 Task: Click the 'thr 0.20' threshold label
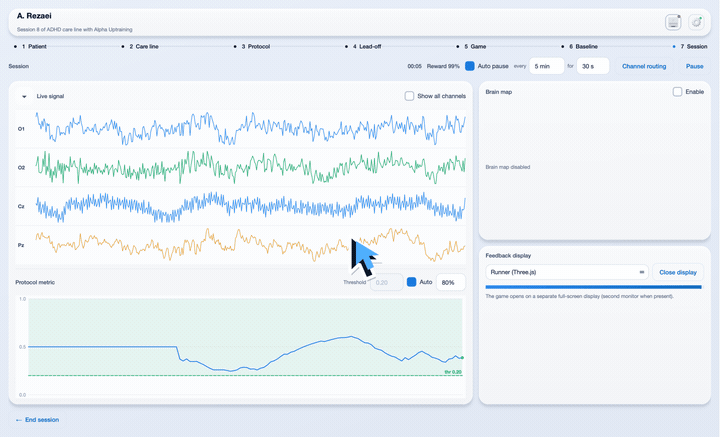[453, 372]
